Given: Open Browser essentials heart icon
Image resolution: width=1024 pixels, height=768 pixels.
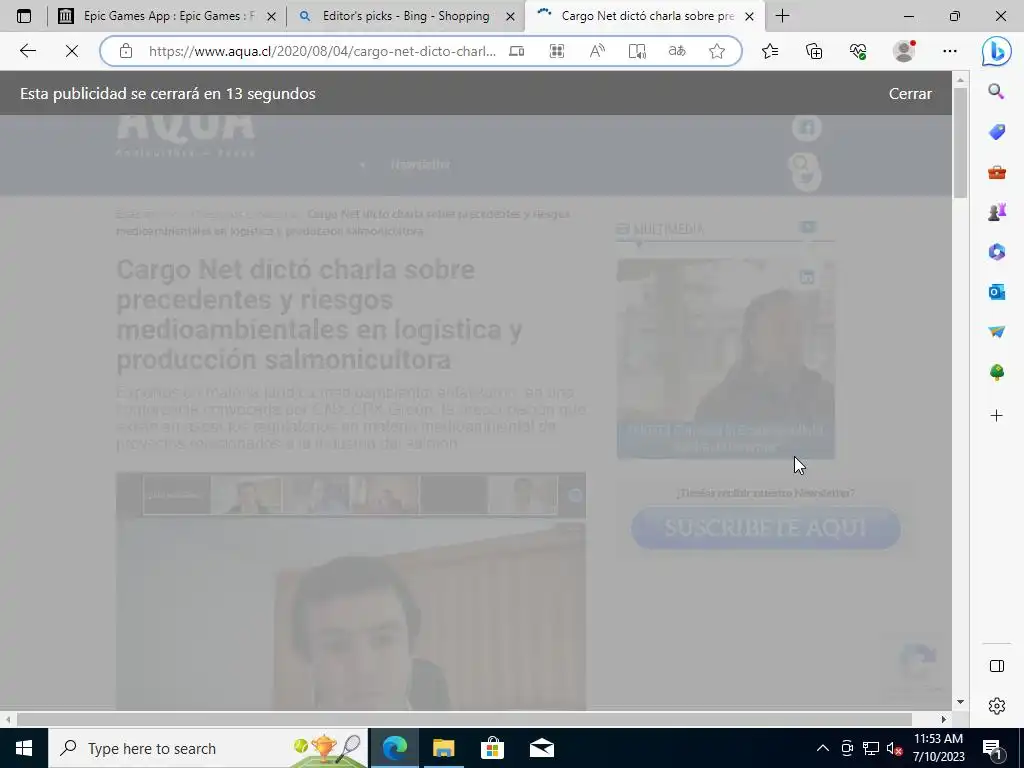Looking at the screenshot, I should click(x=858, y=51).
